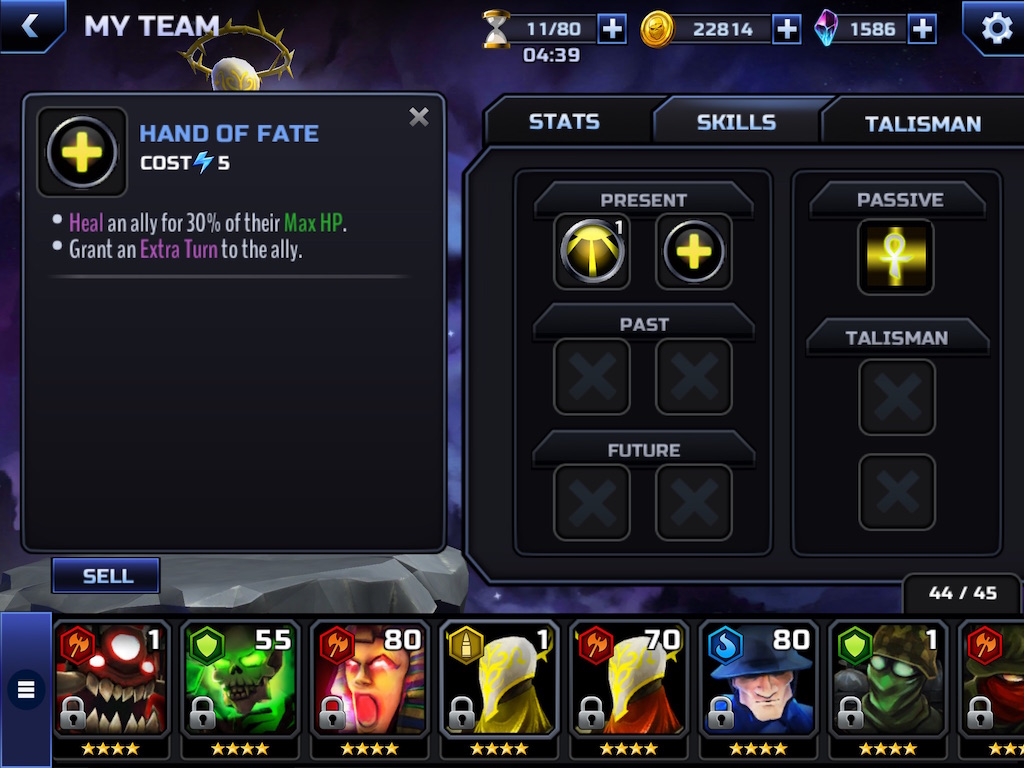The height and width of the screenshot is (768, 1024).
Task: Click the first locked Past skill slot
Action: click(592, 377)
